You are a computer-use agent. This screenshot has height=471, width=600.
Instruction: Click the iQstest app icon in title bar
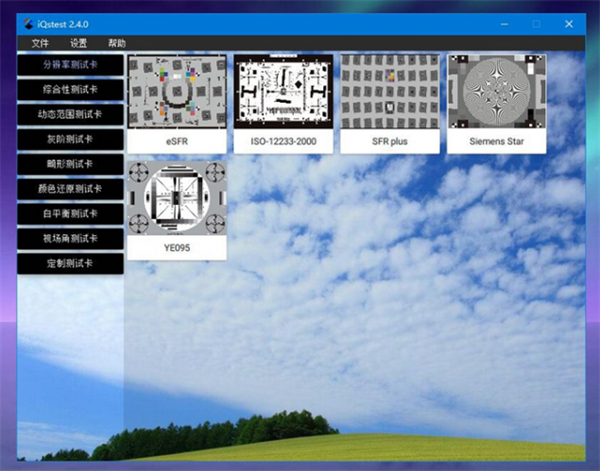tap(28, 24)
